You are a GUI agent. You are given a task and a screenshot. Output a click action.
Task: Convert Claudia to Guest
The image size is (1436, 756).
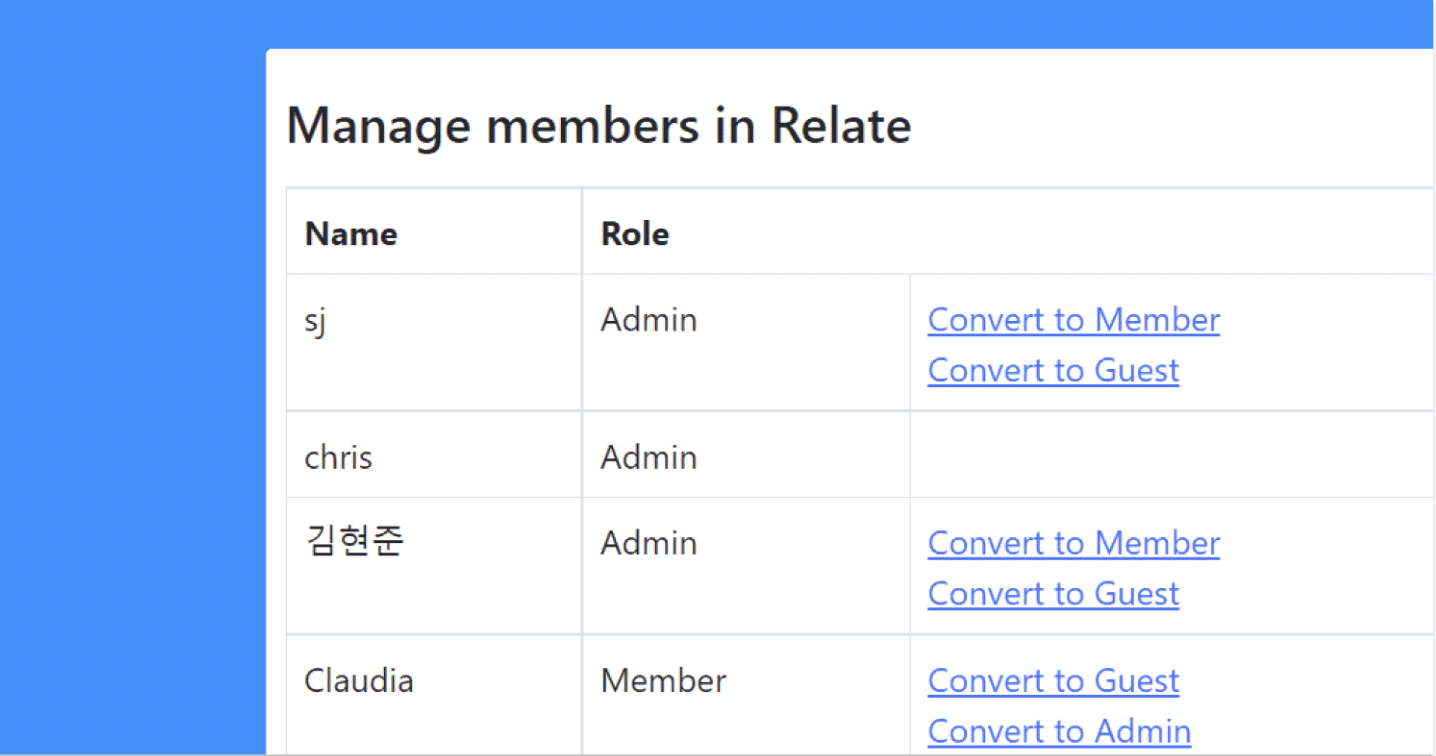coord(1053,681)
